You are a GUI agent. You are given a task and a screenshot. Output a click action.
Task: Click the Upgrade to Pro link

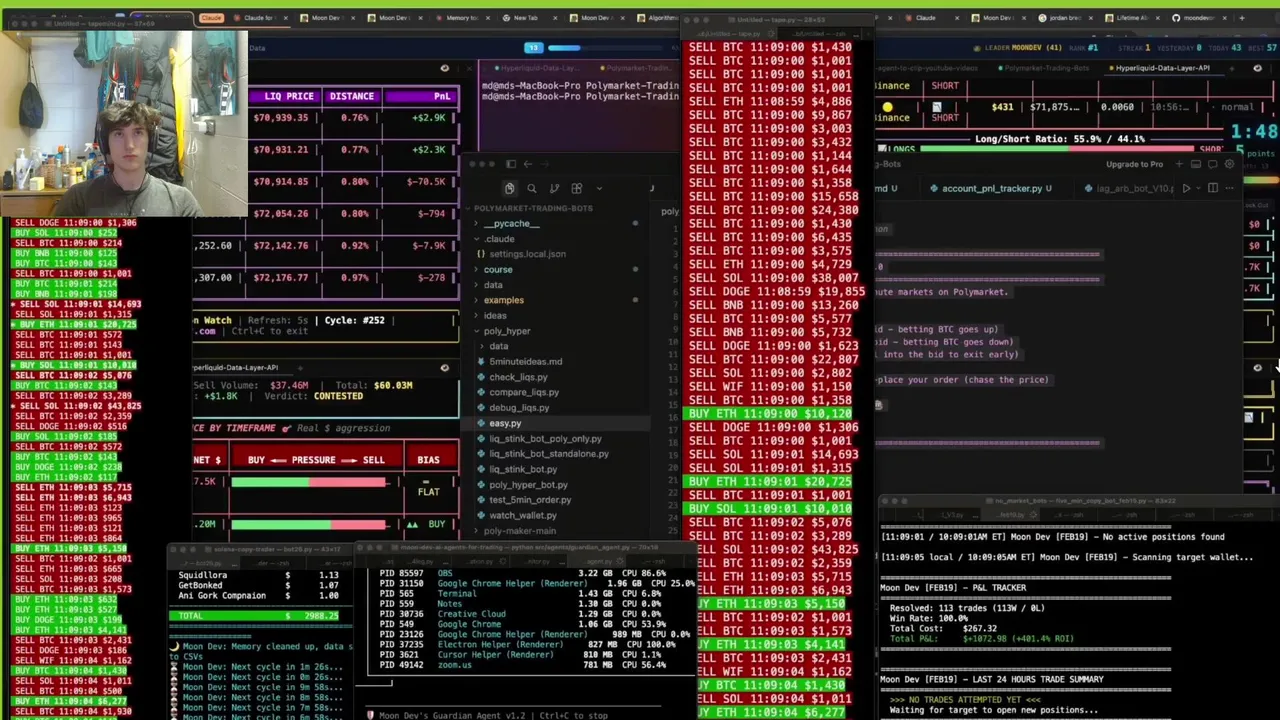(1134, 164)
